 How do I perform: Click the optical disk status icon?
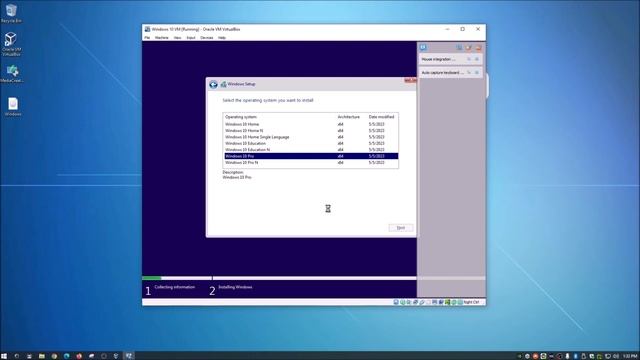click(x=402, y=302)
